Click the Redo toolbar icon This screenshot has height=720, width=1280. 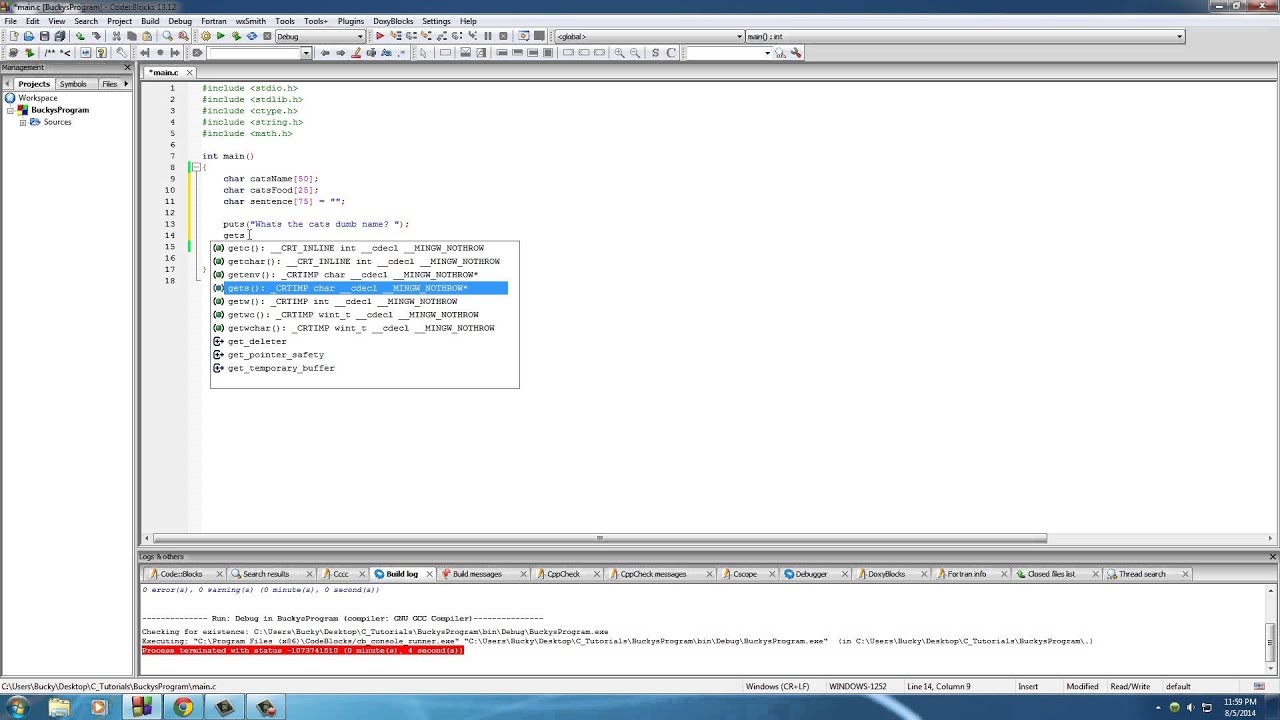(x=96, y=36)
